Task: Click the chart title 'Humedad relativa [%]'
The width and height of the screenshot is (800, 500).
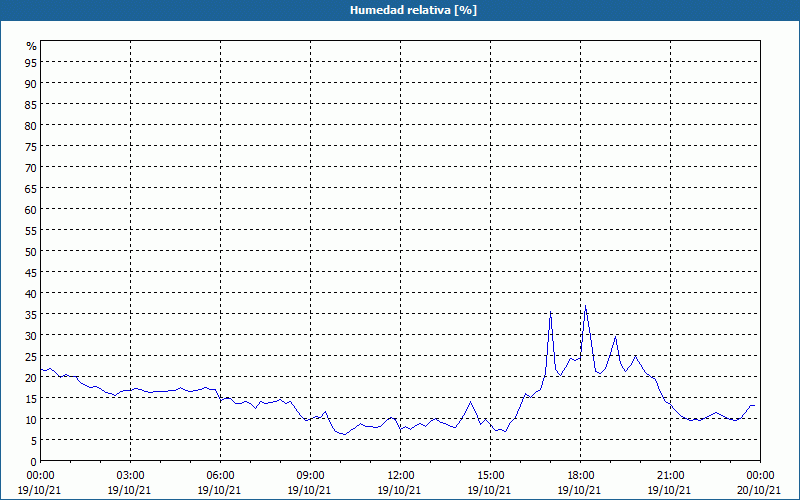Action: coord(413,10)
